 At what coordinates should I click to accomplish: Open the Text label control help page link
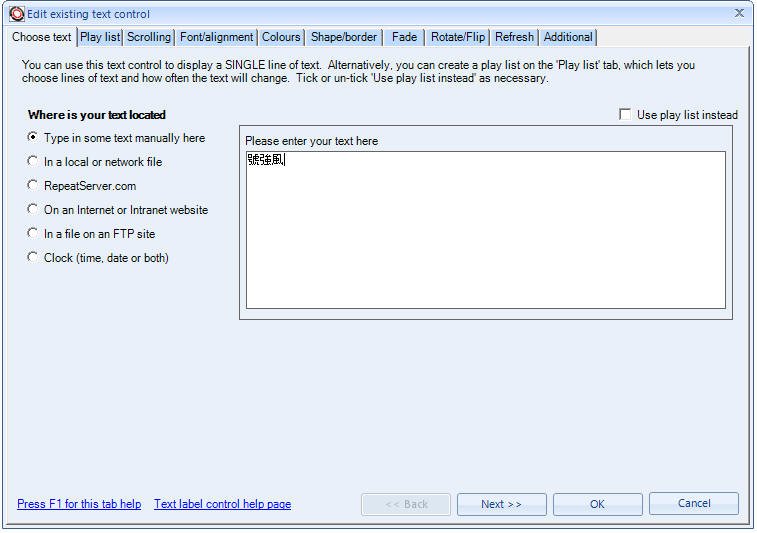coord(223,504)
